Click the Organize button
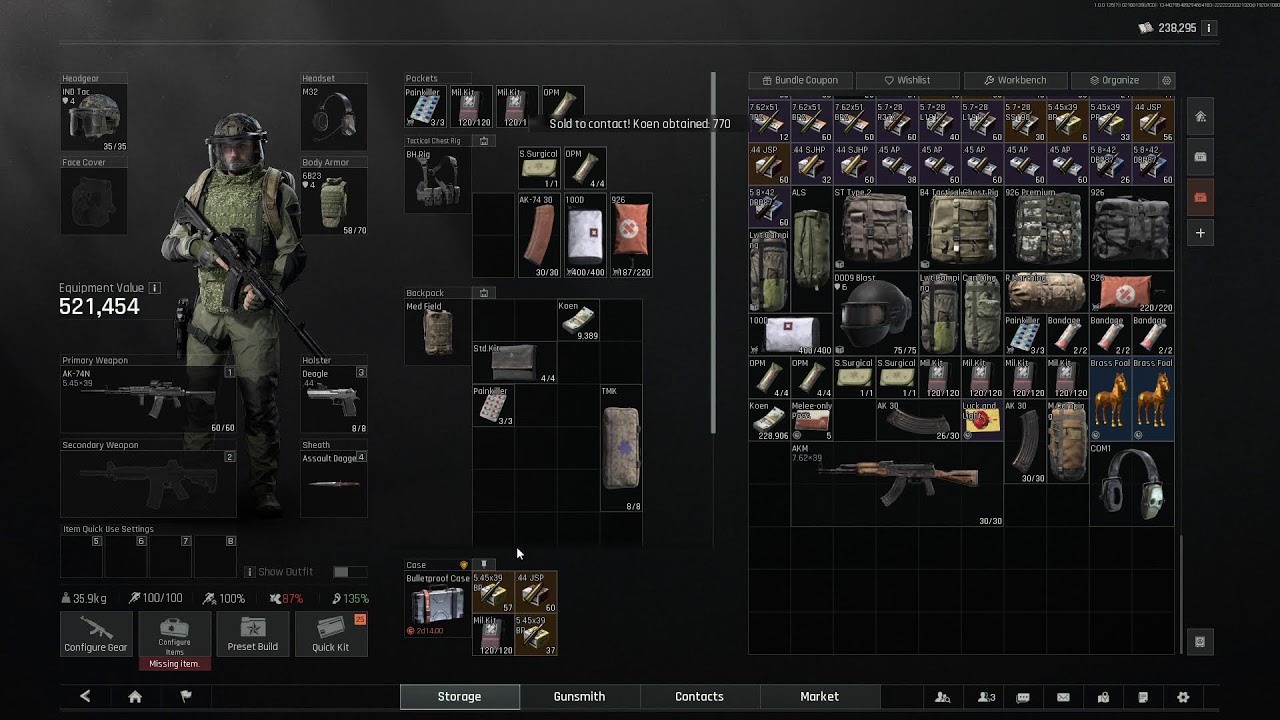 pyautogui.click(x=1114, y=80)
